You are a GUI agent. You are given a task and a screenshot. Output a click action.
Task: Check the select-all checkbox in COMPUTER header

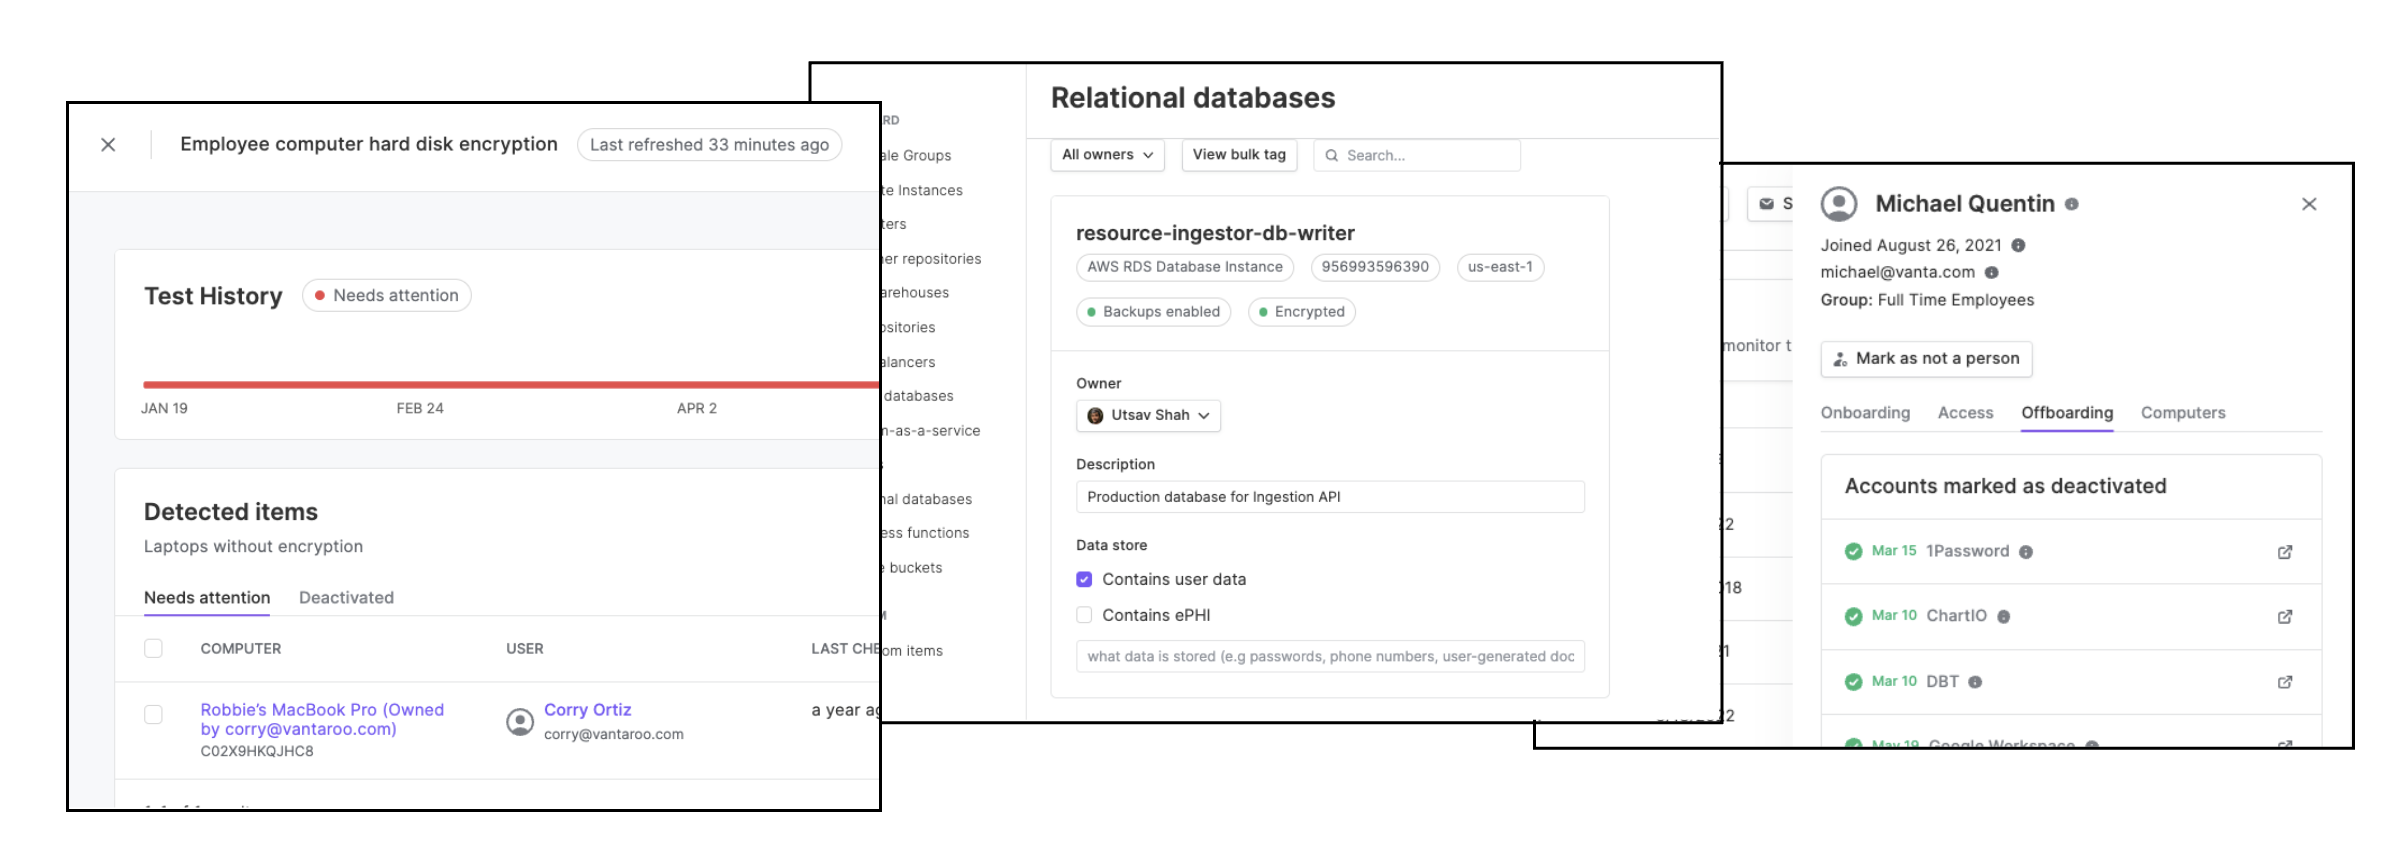click(x=153, y=648)
